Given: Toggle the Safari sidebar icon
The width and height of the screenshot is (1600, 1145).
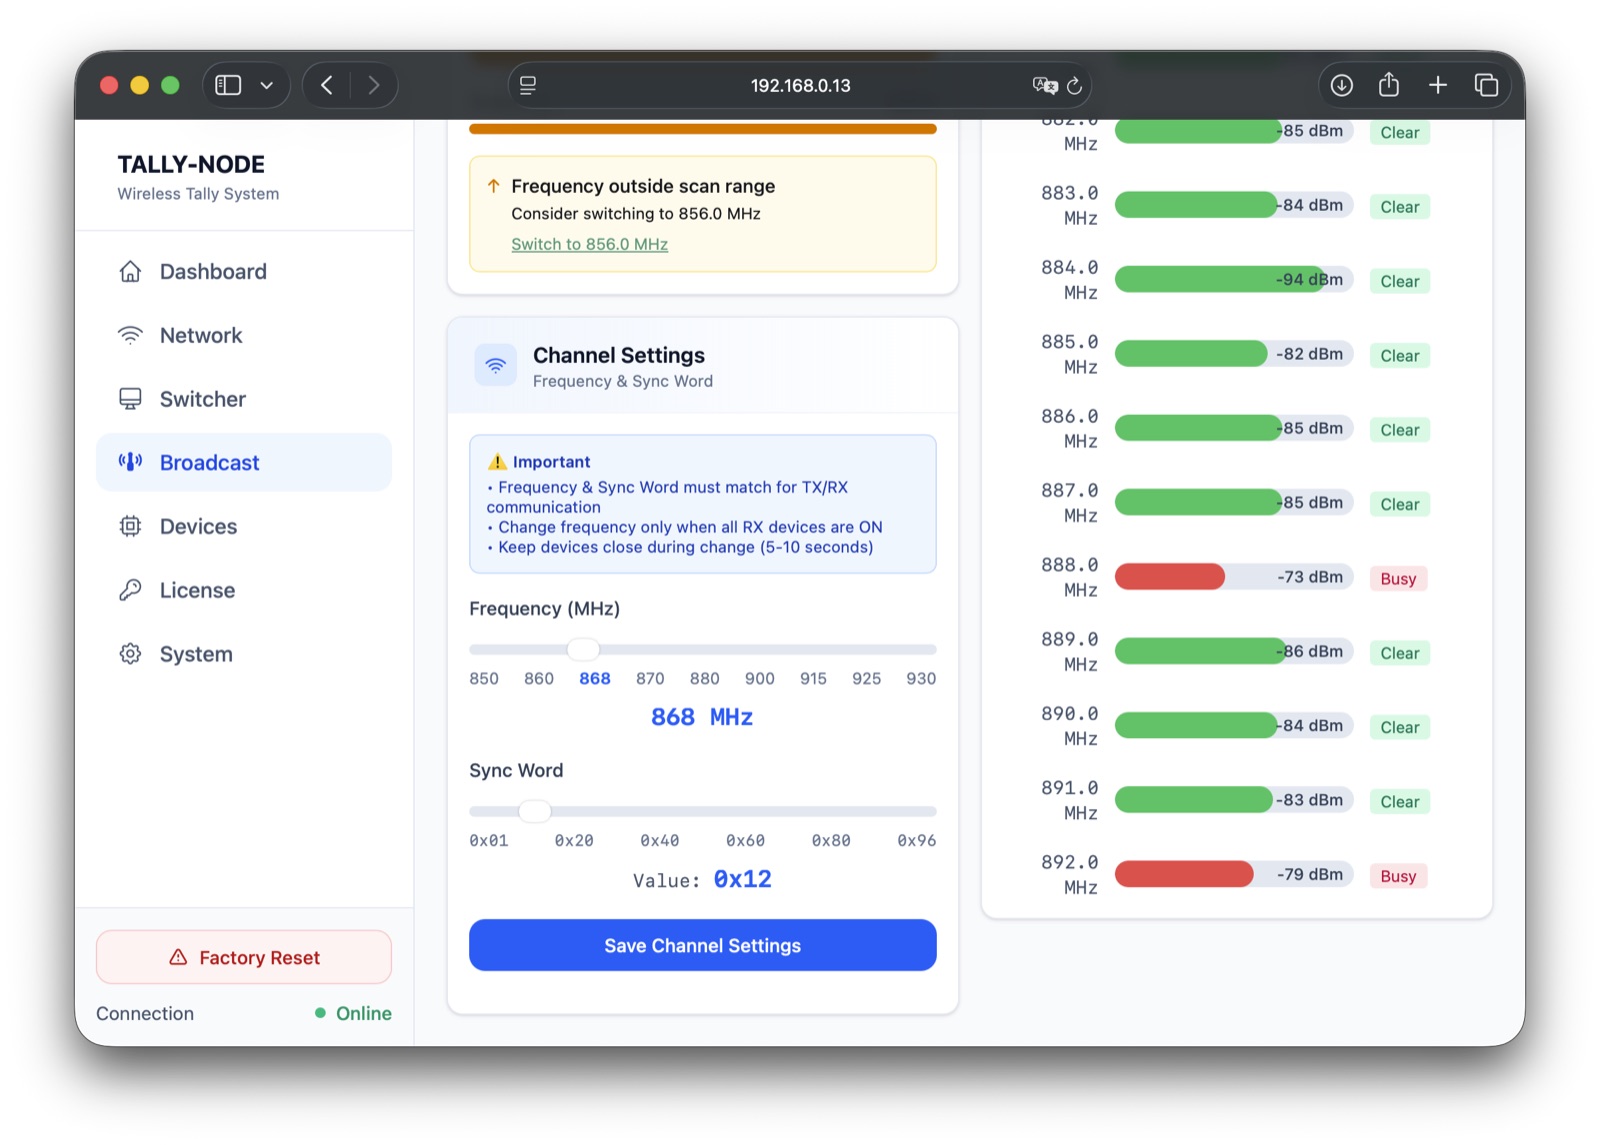Looking at the screenshot, I should tap(229, 85).
